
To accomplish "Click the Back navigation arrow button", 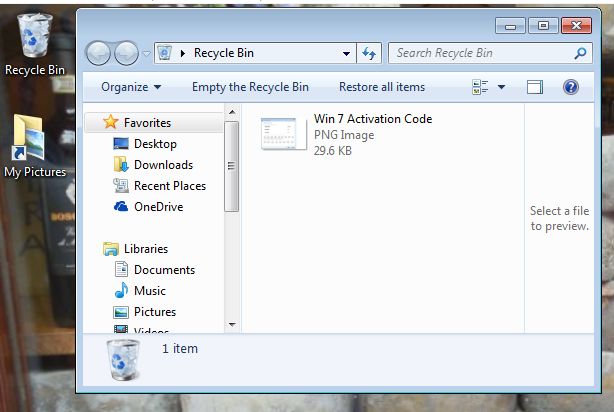I will click(x=98, y=53).
